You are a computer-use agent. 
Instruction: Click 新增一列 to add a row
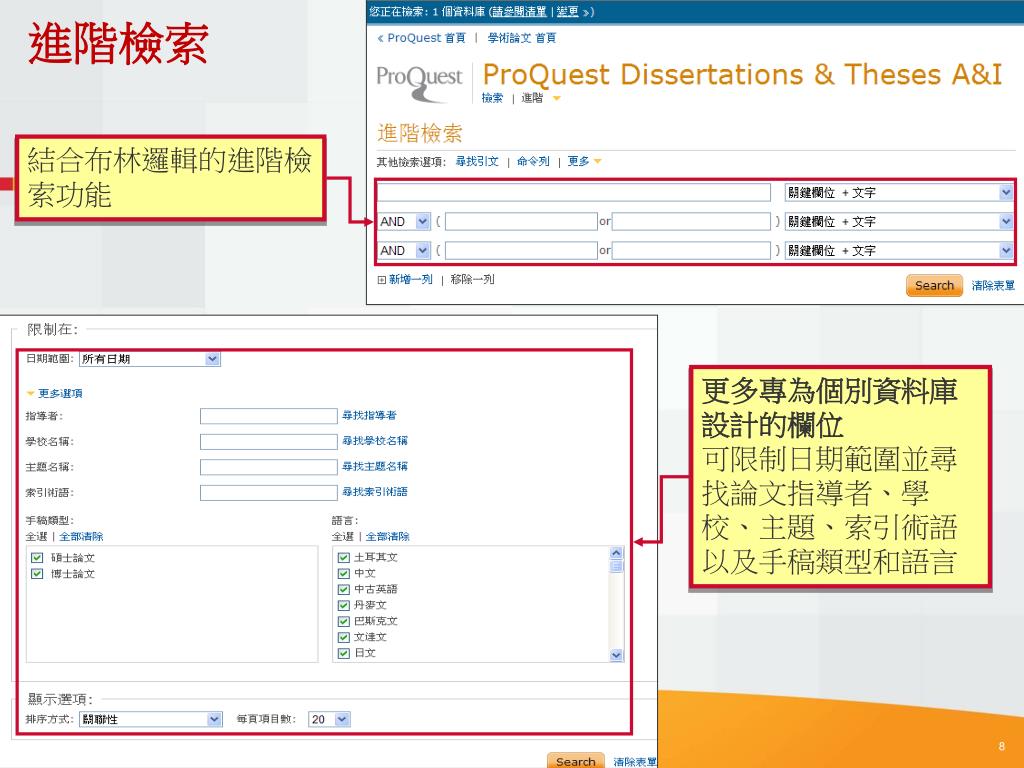click(411, 280)
